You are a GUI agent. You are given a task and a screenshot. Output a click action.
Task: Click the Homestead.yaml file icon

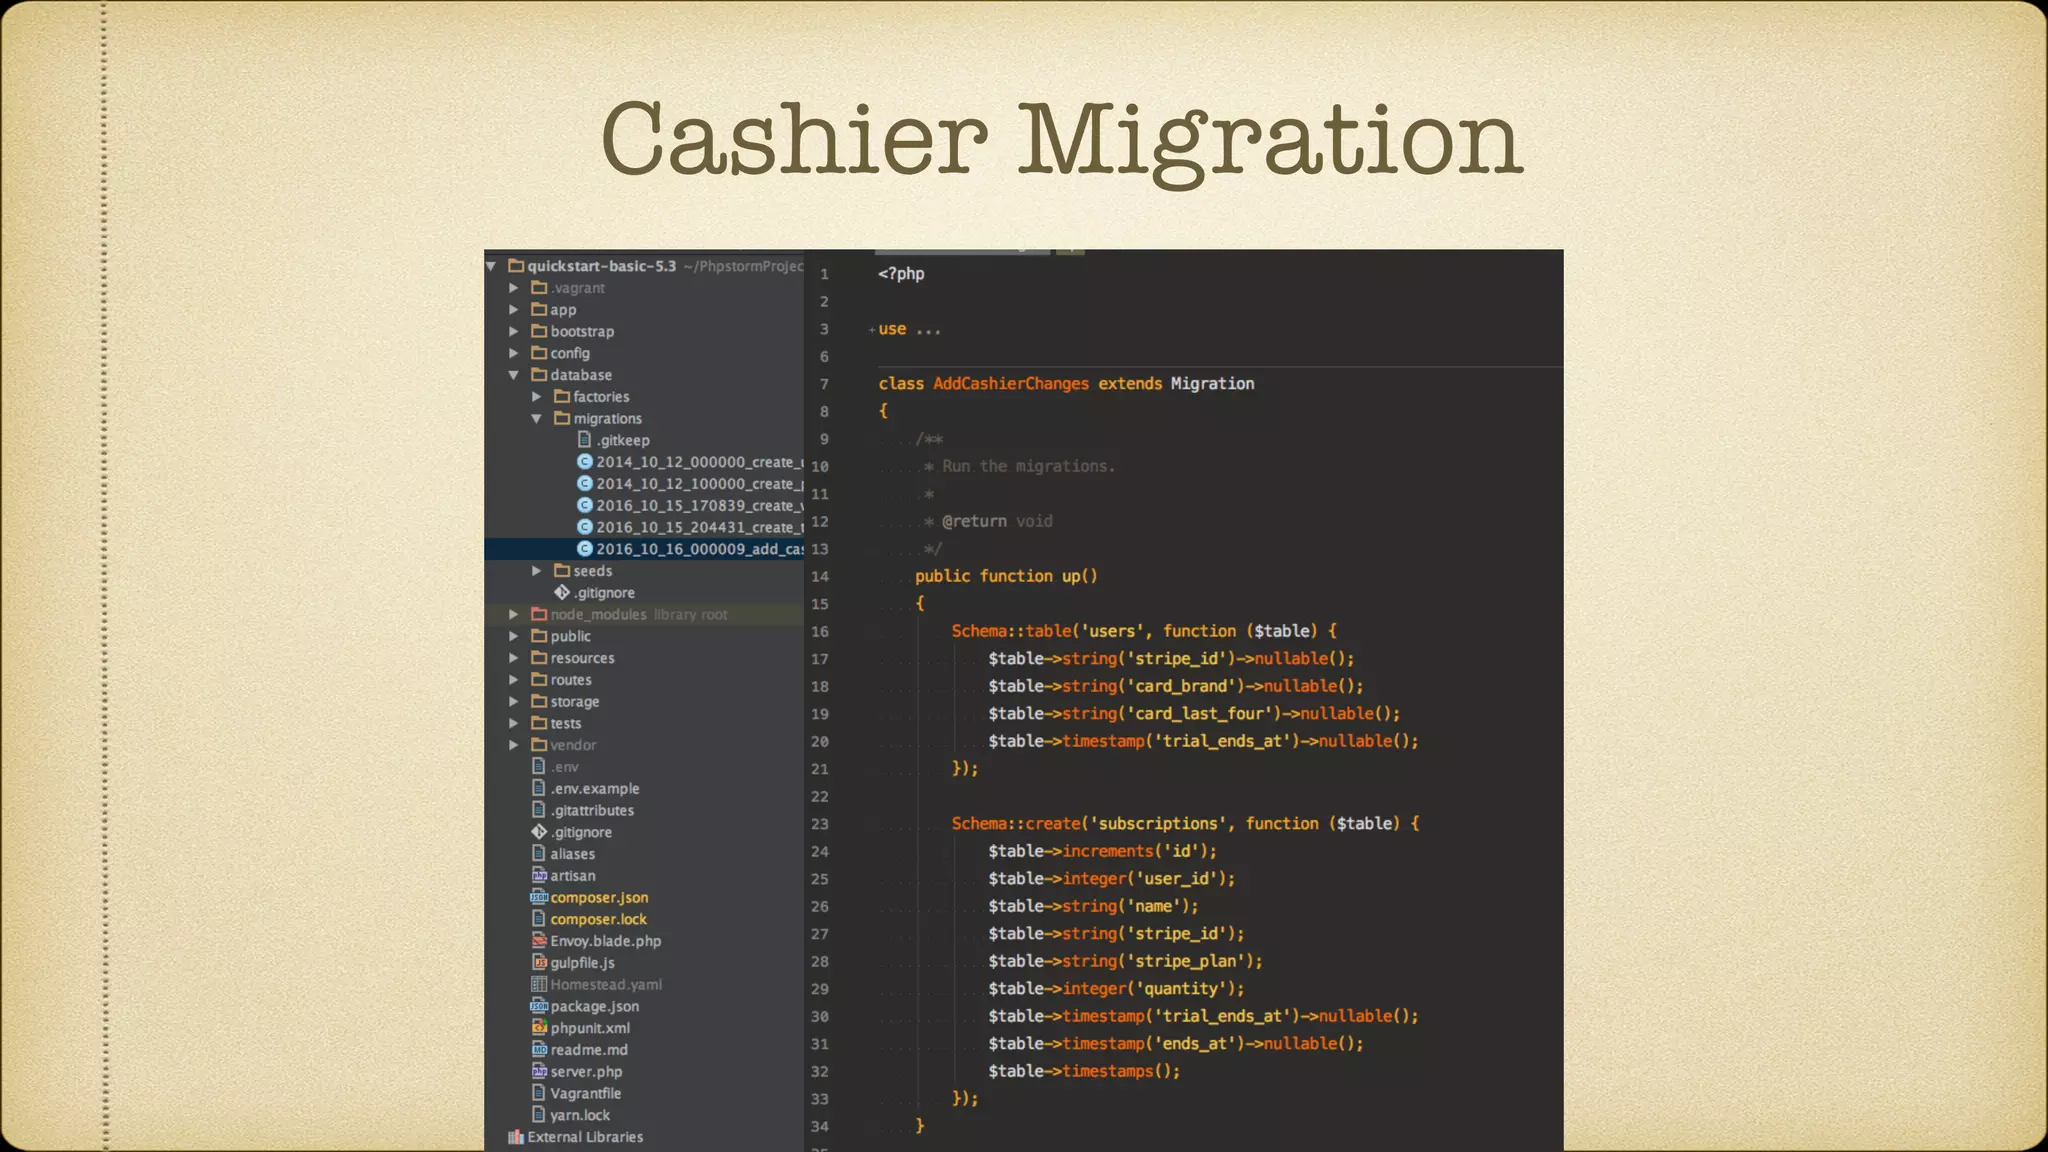coord(539,985)
